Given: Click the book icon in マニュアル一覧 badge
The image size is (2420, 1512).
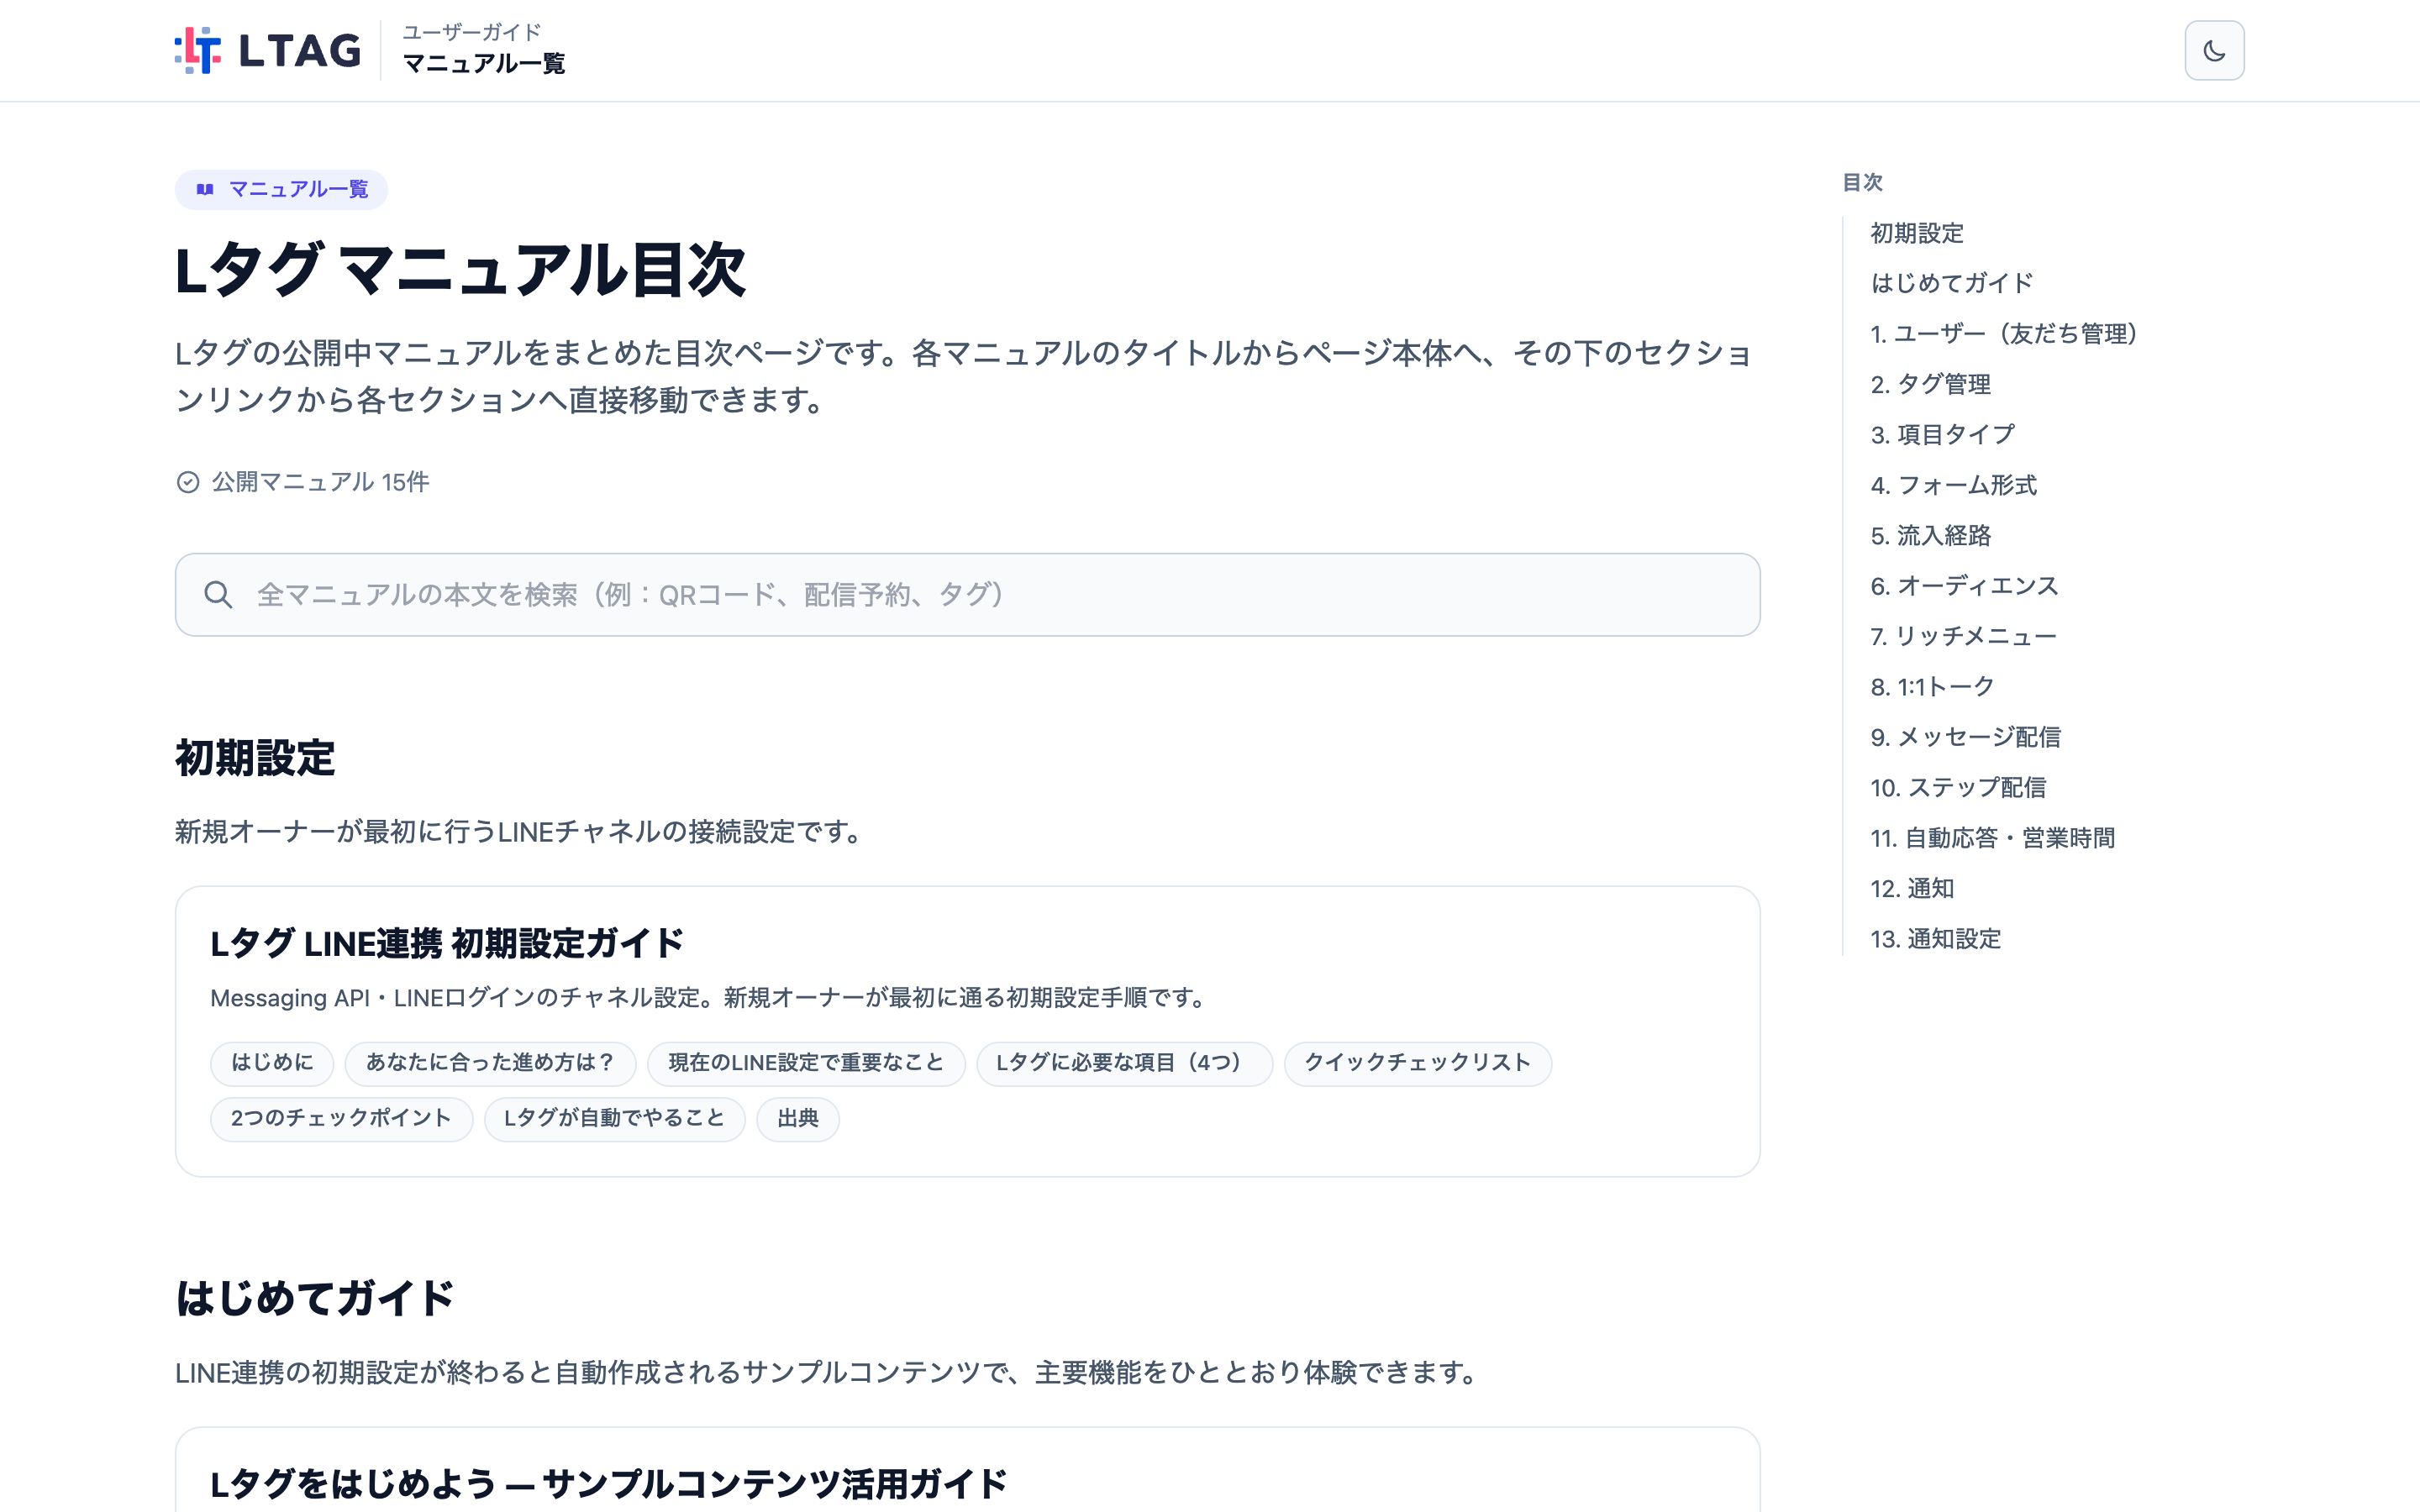Looking at the screenshot, I should coord(205,189).
